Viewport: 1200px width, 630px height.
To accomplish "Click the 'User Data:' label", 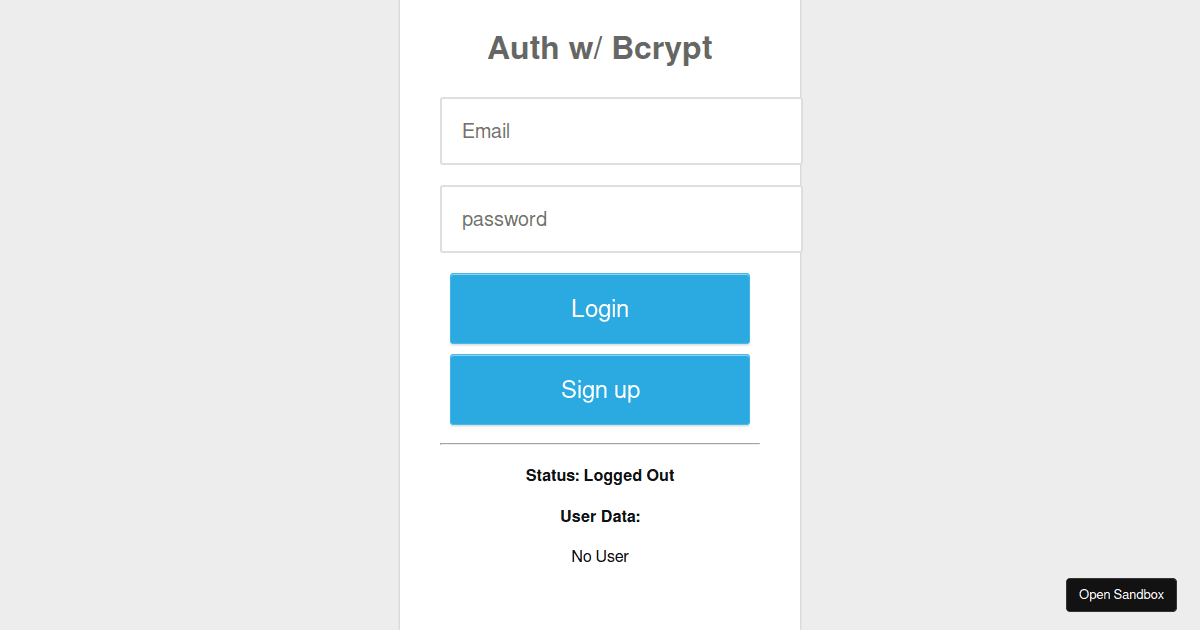I will (600, 516).
